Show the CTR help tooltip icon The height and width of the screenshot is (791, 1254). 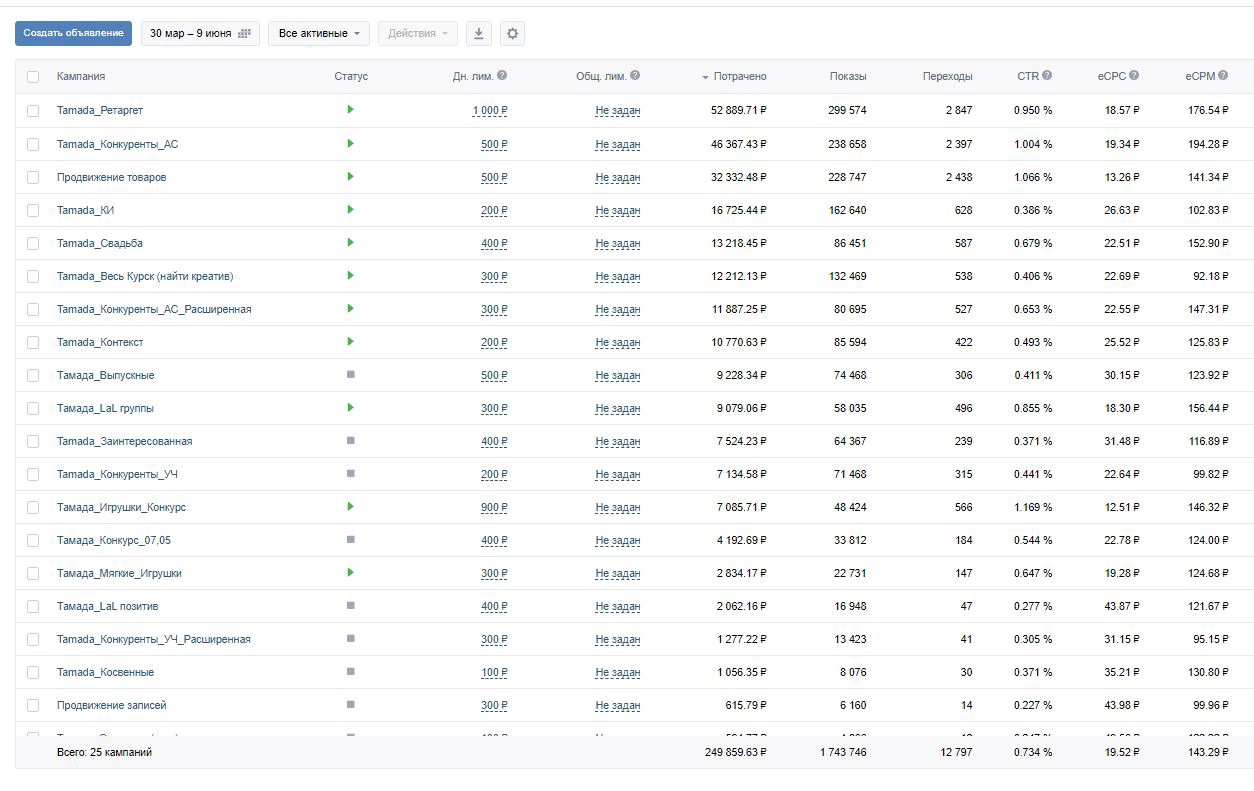pos(1047,75)
